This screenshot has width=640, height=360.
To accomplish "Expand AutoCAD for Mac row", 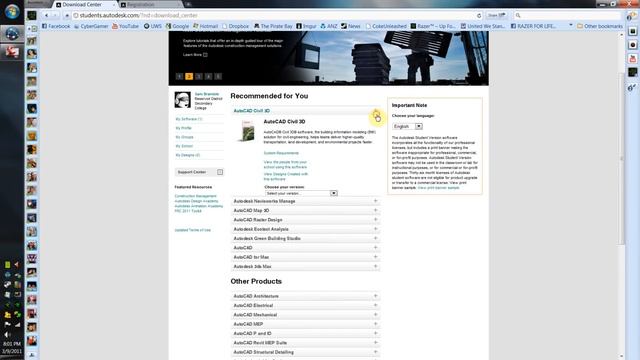I will (x=305, y=257).
